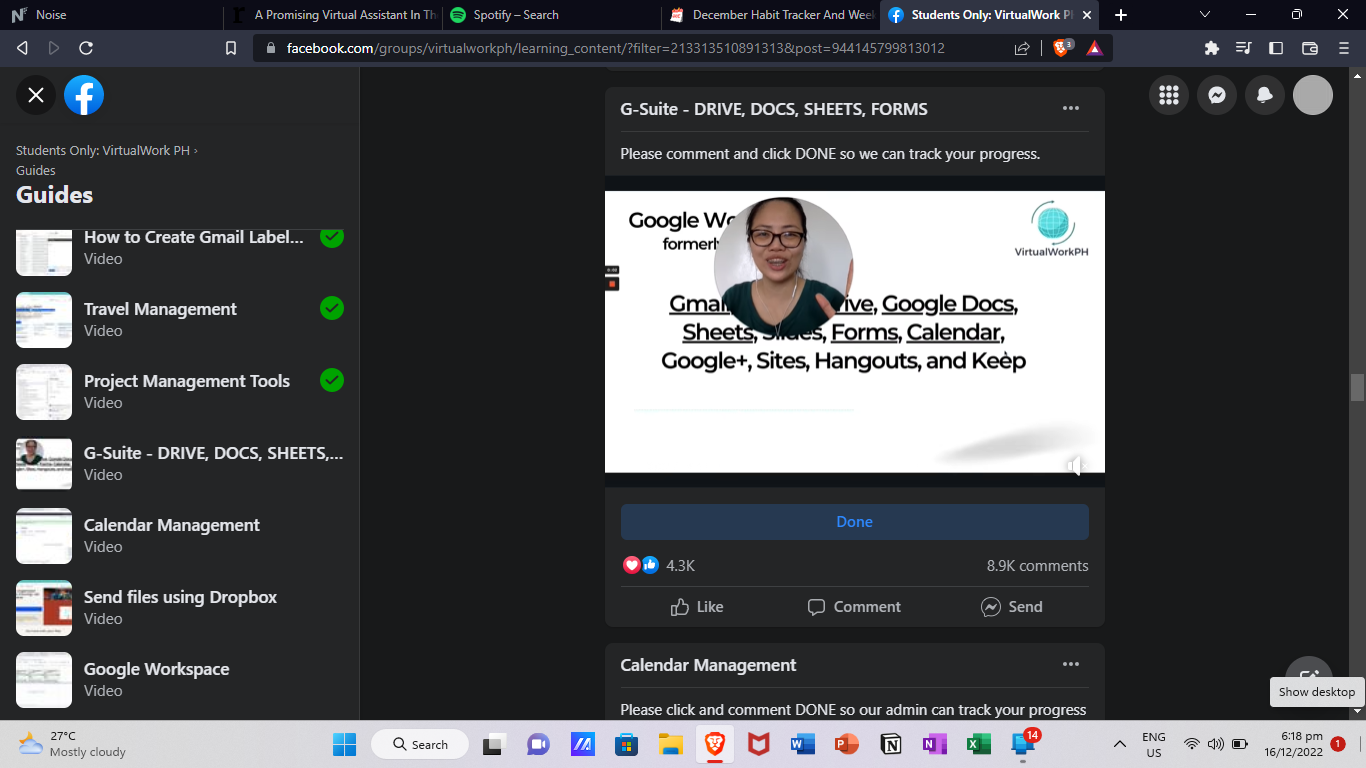Switch to A Promising Virtual Assistant tab

click(x=333, y=15)
